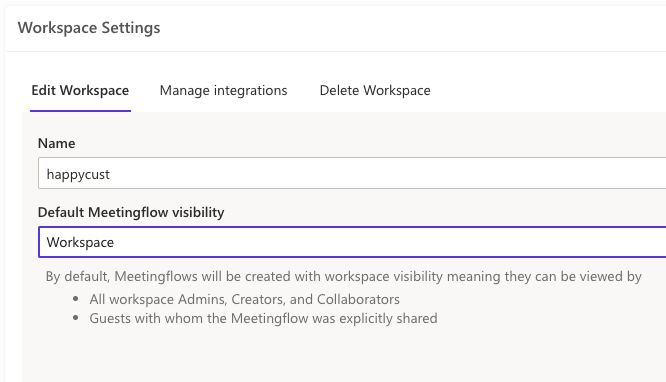The image size is (666, 382).
Task: Click the Default Meetingflow visibility label
Action: (x=131, y=212)
